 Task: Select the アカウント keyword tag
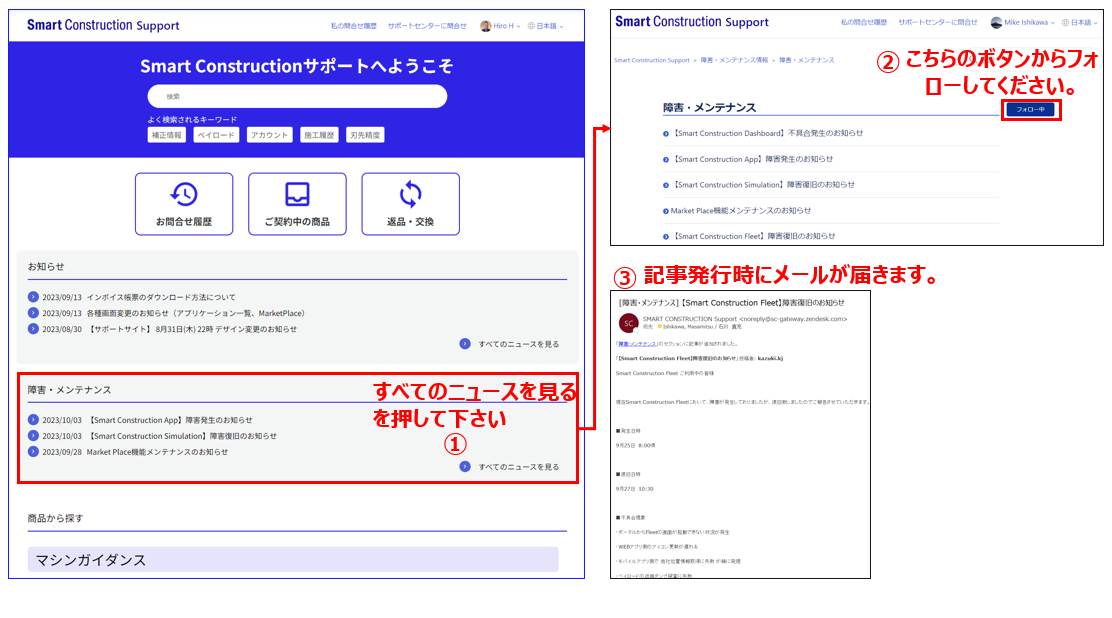269,135
